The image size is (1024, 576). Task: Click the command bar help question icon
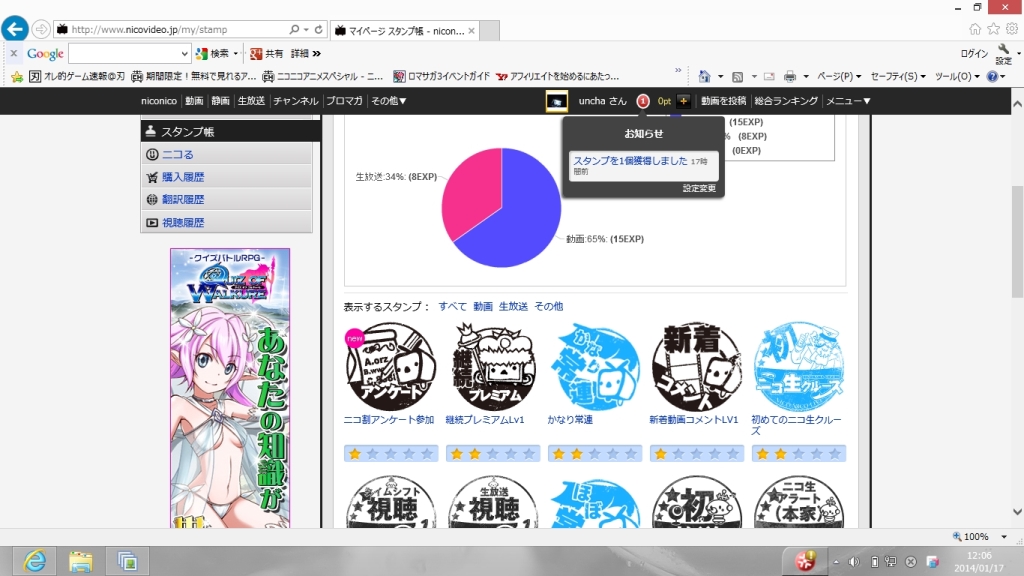pos(993,76)
